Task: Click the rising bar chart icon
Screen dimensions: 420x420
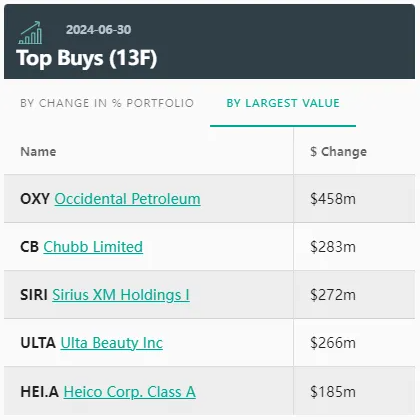Action: coord(30,33)
